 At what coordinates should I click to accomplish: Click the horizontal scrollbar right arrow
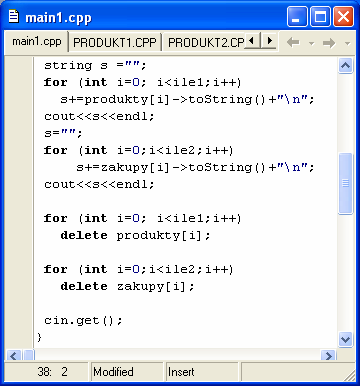[x=329, y=355]
